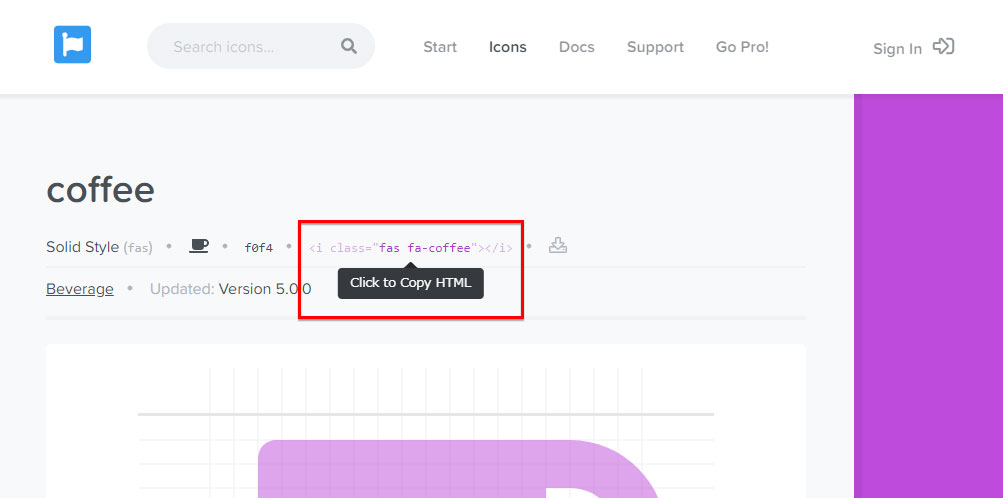Go to the Icons section
Image resolution: width=1003 pixels, height=498 pixels.
pos(508,47)
